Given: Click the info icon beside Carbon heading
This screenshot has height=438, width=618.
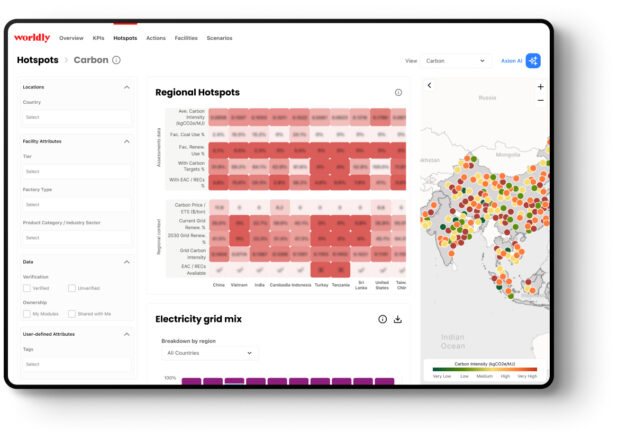Looking at the screenshot, I should tap(117, 60).
